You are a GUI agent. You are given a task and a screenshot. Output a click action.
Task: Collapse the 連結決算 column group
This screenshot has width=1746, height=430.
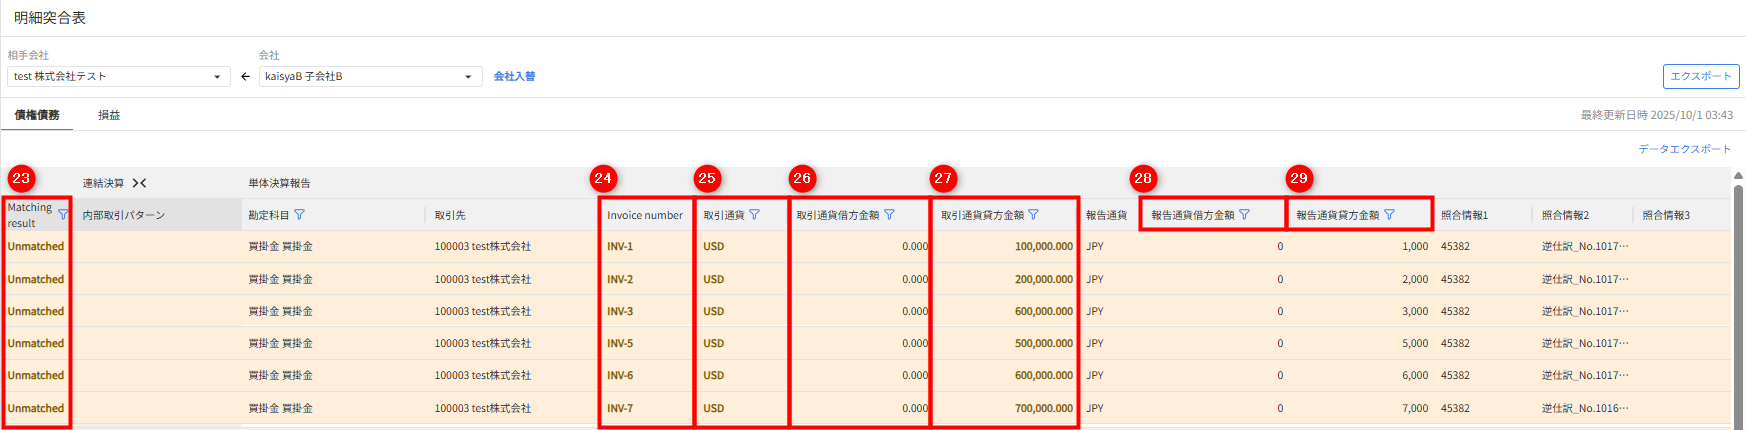[x=139, y=183]
